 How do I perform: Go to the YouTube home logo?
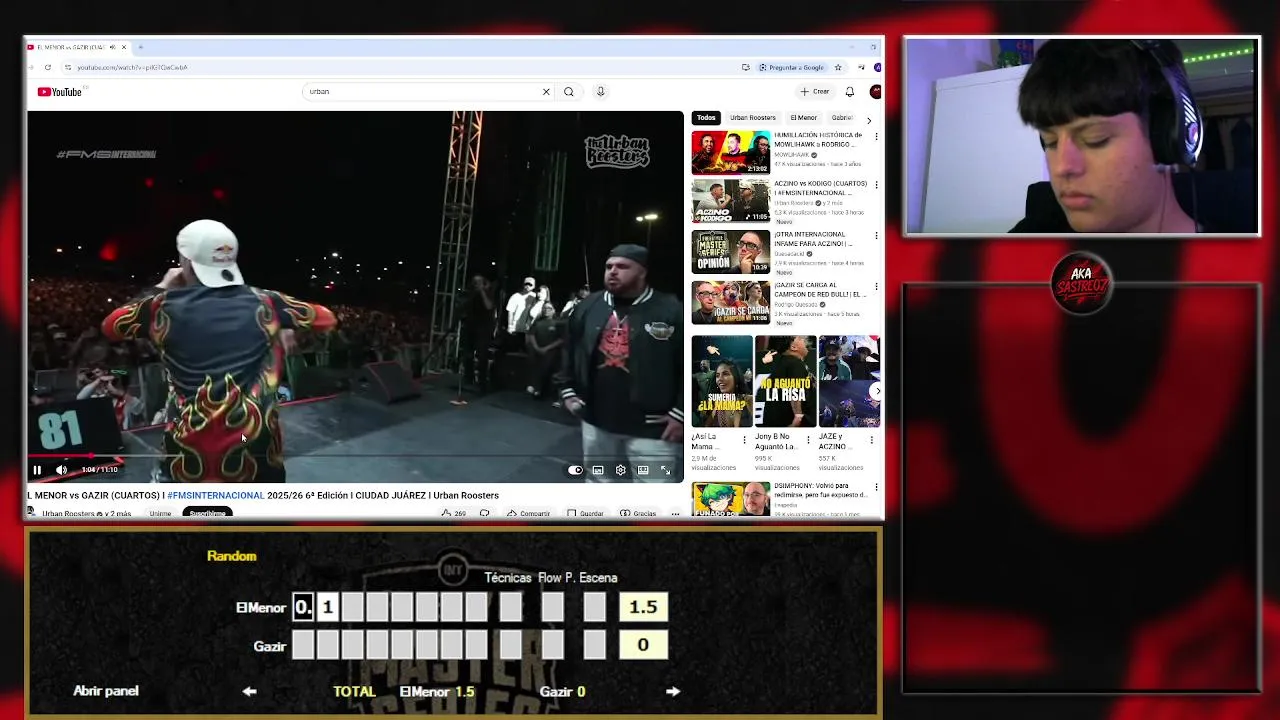[60, 92]
